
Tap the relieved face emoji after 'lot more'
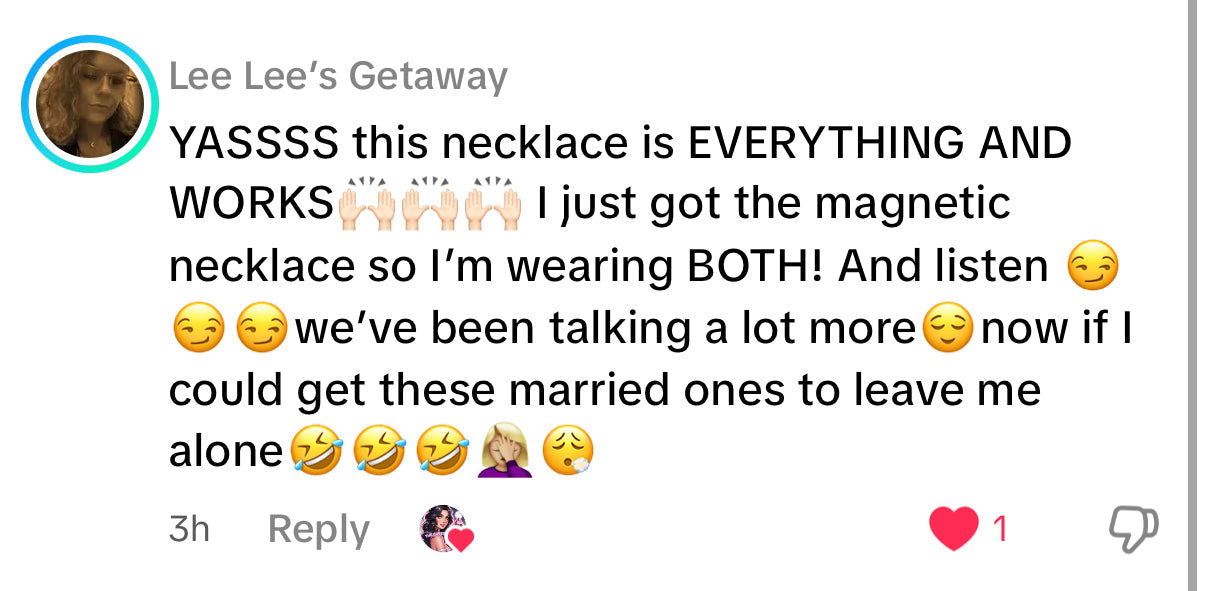click(947, 330)
